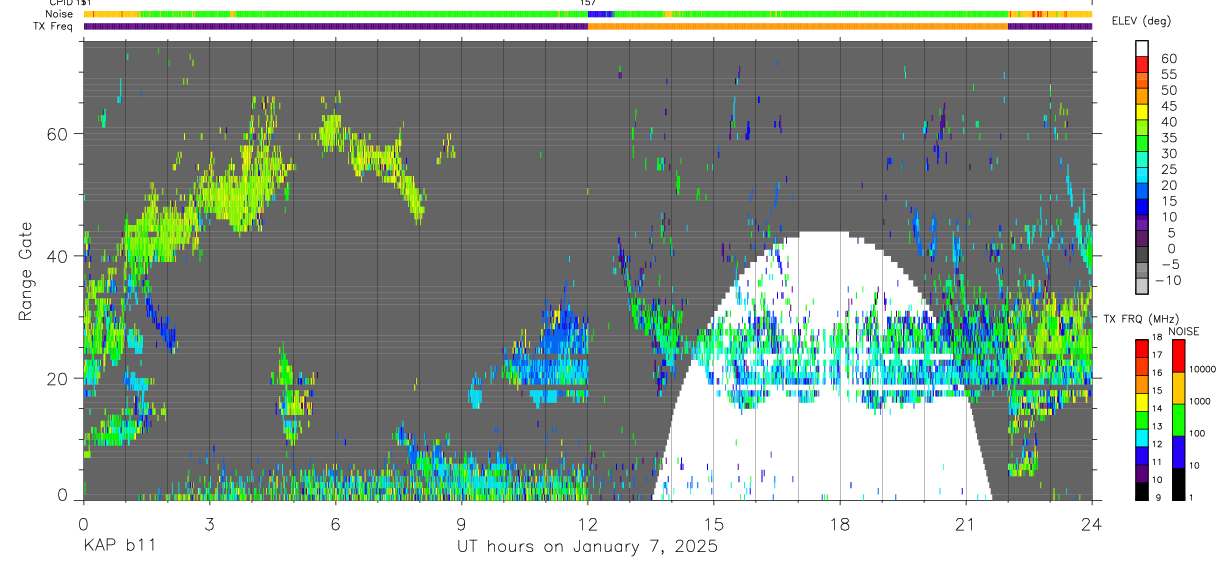
Task: Click the 'UT hours on January 7, 2025' label
Action: tap(587, 546)
